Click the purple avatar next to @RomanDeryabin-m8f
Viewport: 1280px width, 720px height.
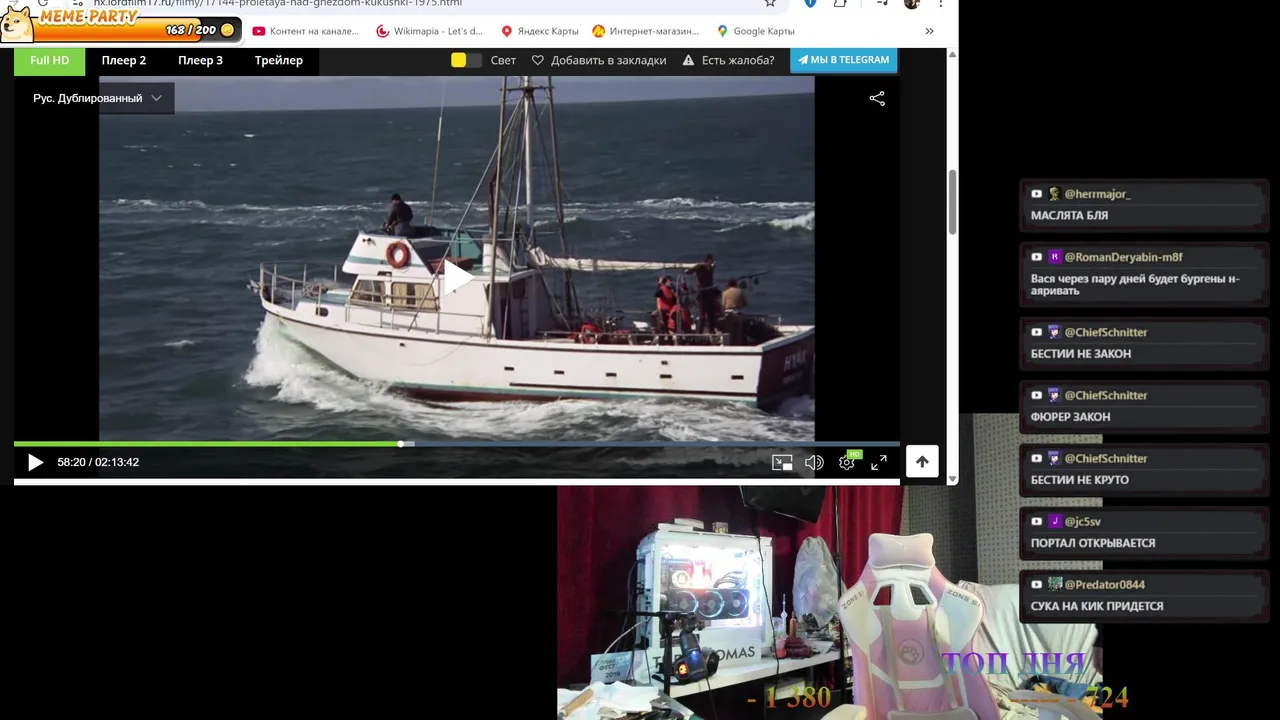(x=1054, y=257)
